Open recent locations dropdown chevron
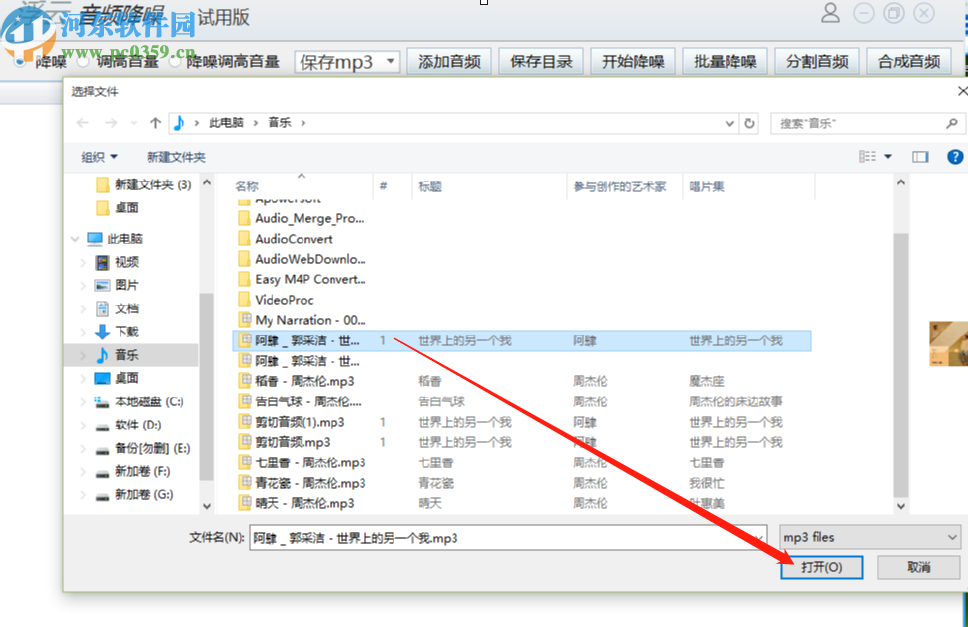Screen dimensions: 968x627 click(x=134, y=123)
